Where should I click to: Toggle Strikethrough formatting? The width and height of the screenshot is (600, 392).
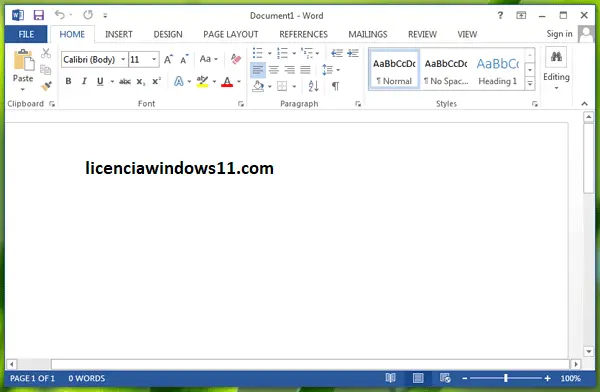pos(125,81)
